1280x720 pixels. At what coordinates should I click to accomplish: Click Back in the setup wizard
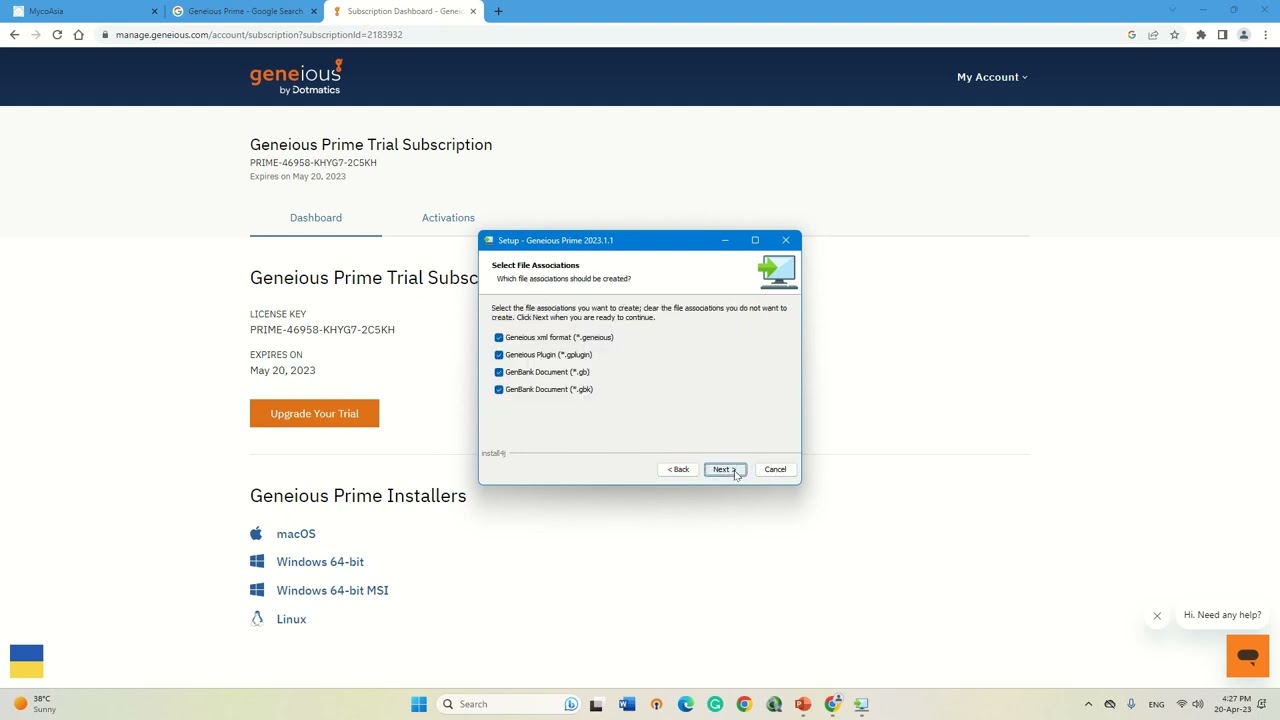pos(679,469)
